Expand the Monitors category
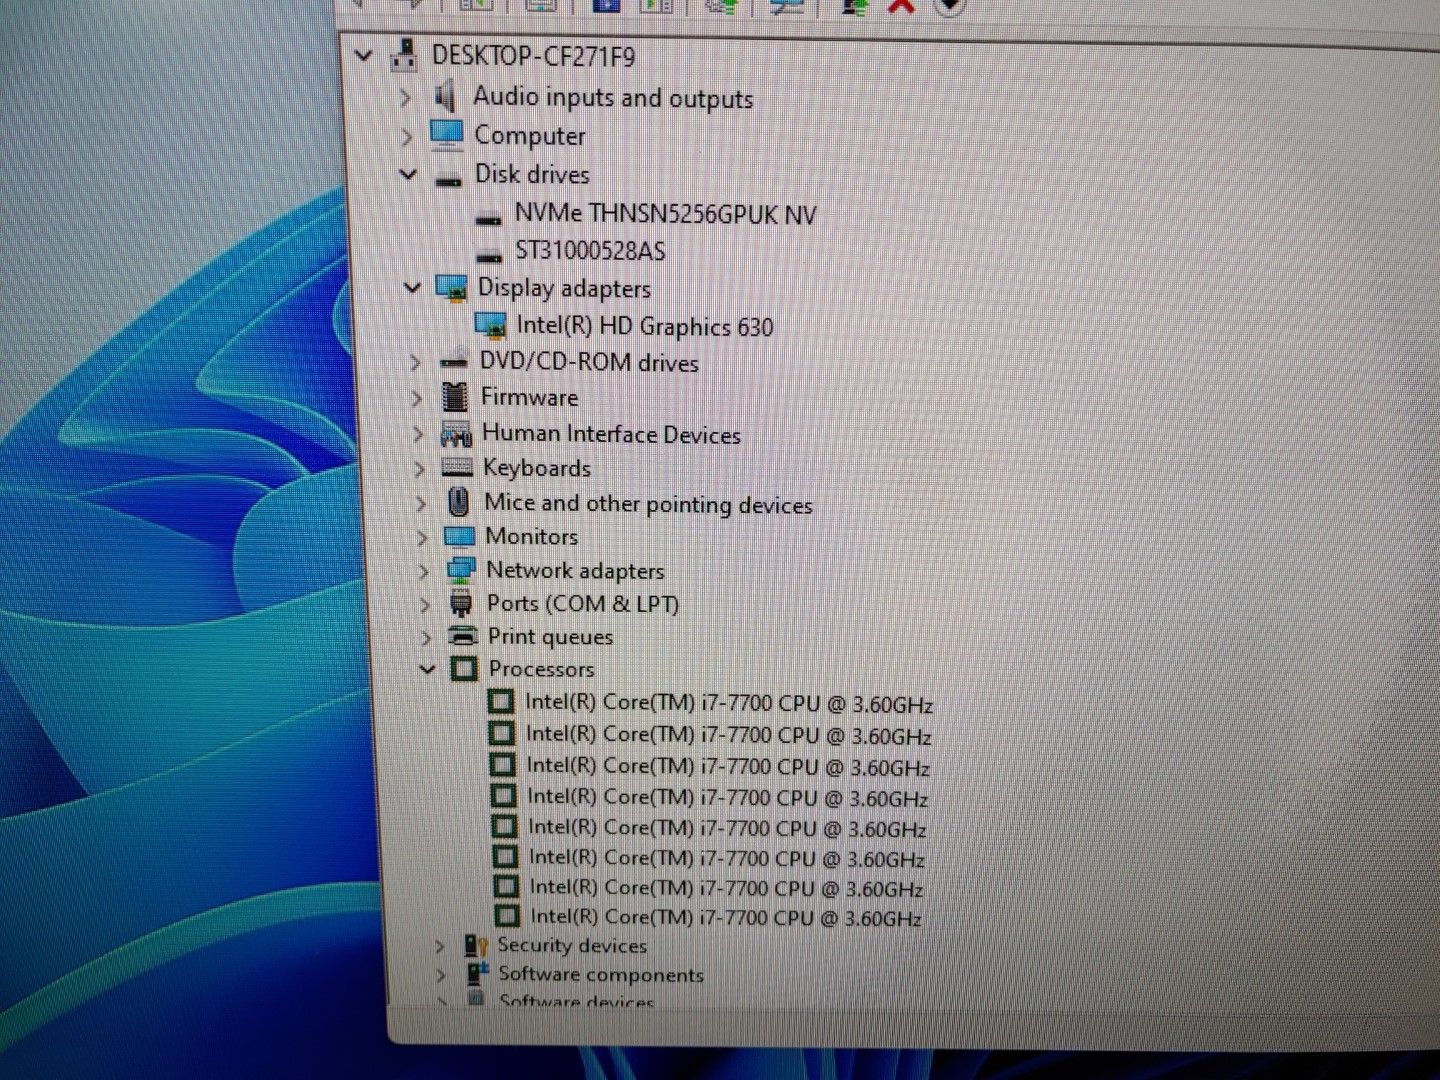The height and width of the screenshot is (1080, 1440). [x=422, y=538]
